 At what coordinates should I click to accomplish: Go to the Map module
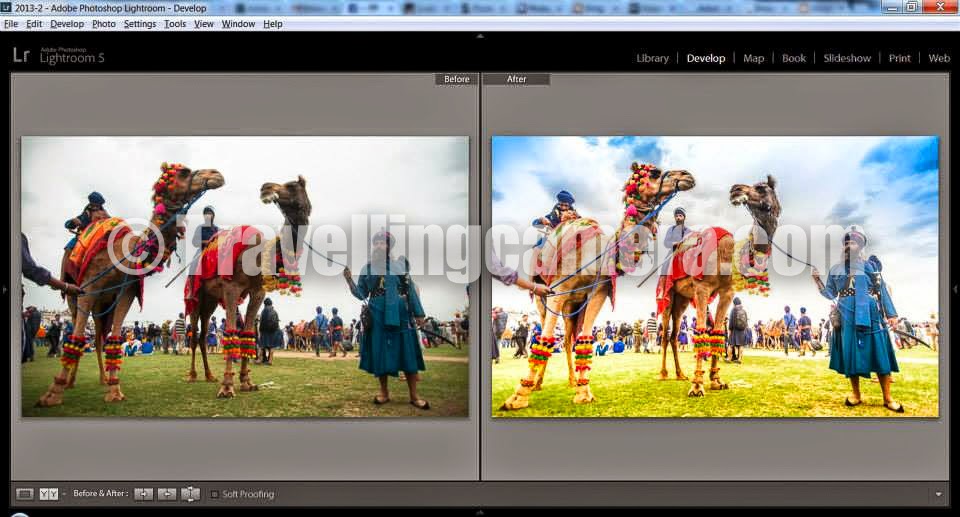point(754,58)
